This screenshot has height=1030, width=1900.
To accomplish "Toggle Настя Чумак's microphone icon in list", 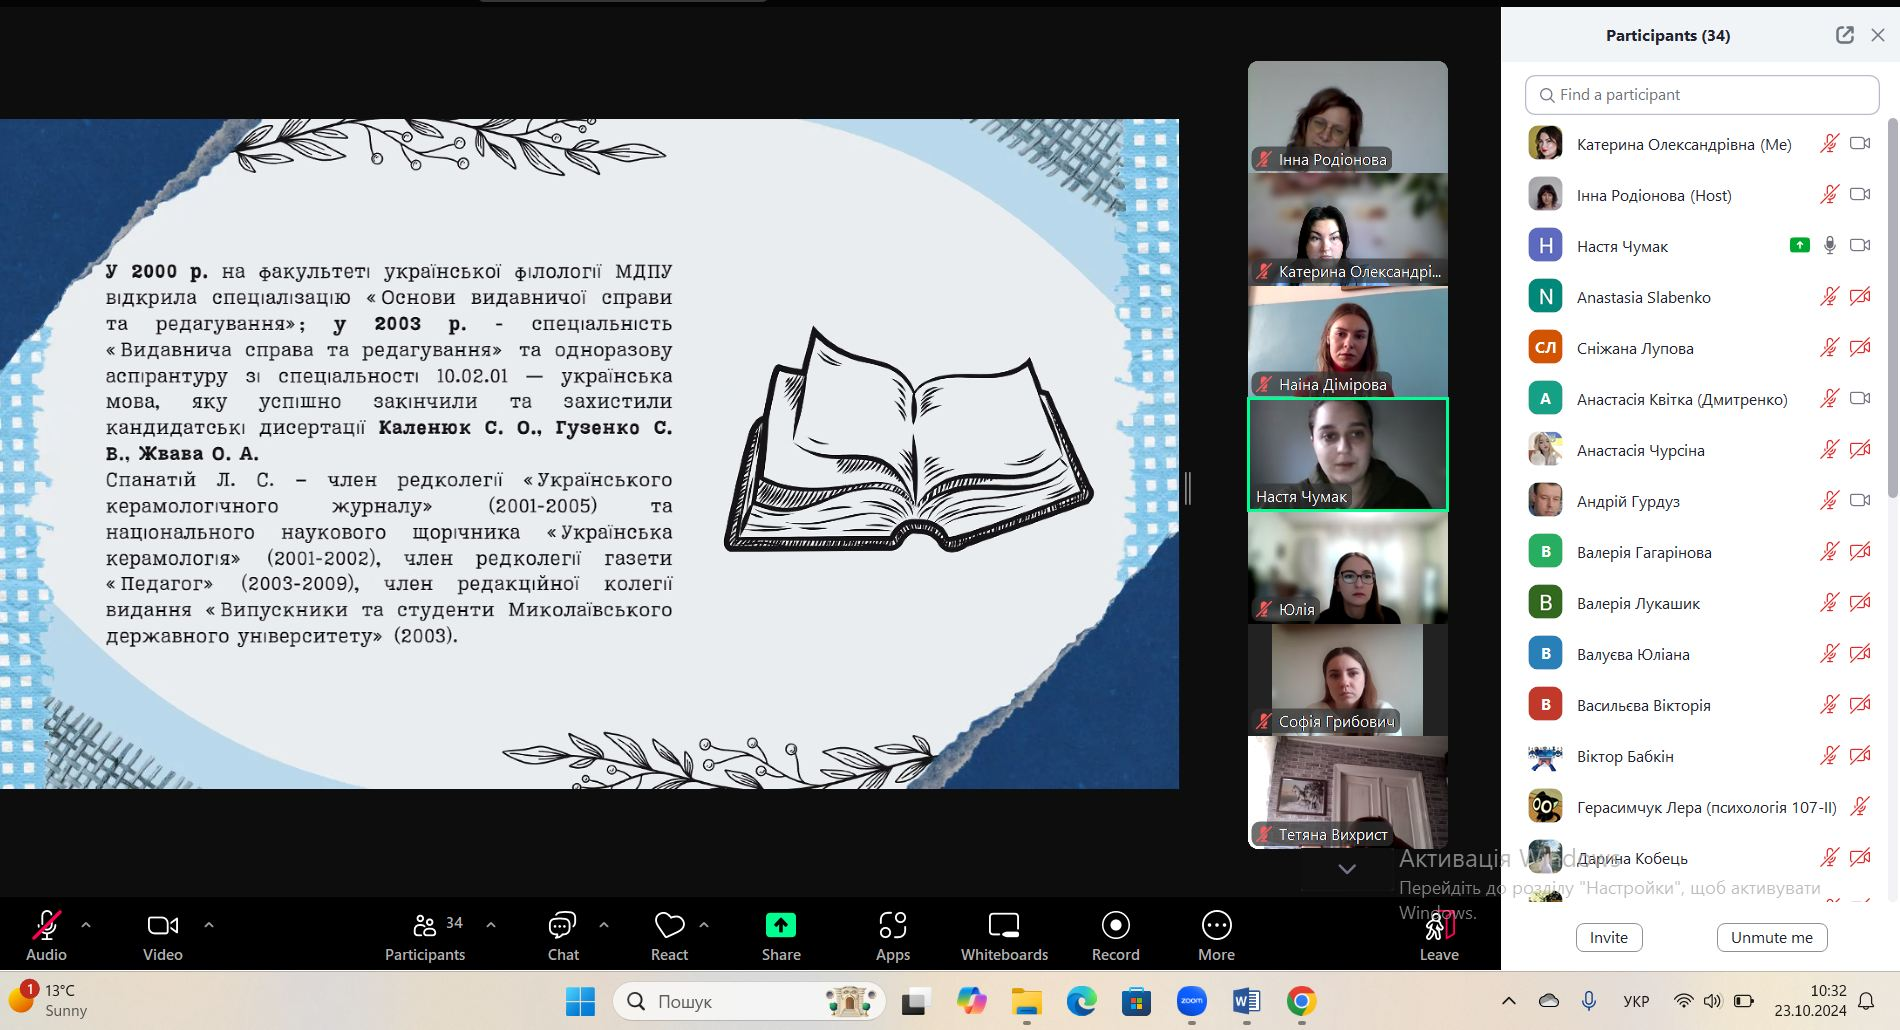I will coord(1829,246).
